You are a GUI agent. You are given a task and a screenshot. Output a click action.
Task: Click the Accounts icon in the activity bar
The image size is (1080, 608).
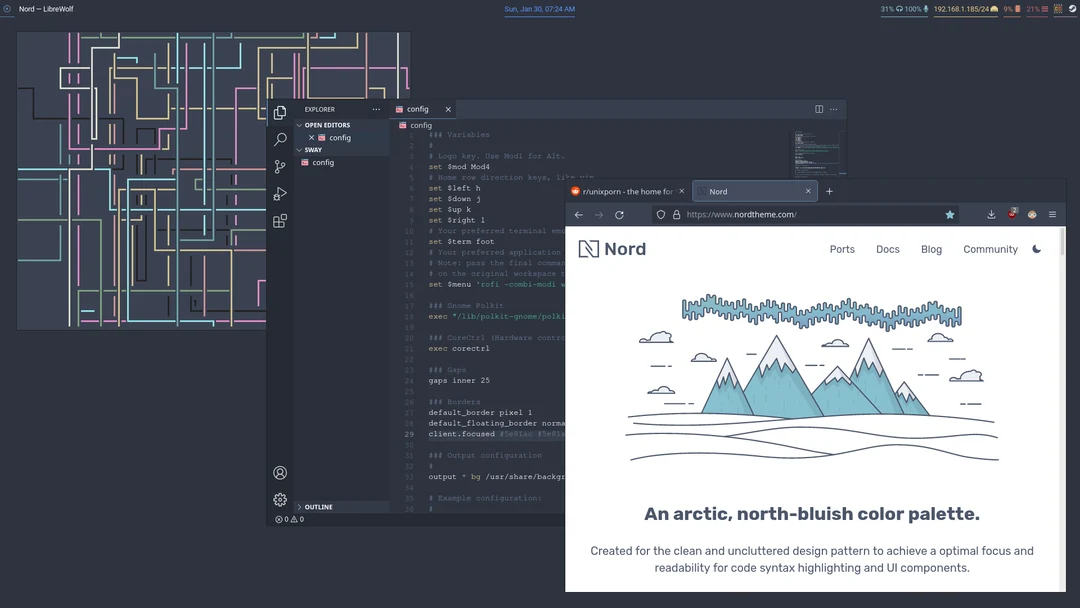click(x=280, y=473)
